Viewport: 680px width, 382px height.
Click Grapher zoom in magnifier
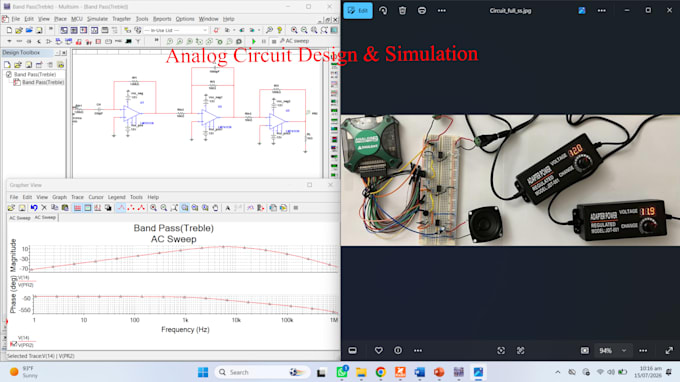[154, 208]
